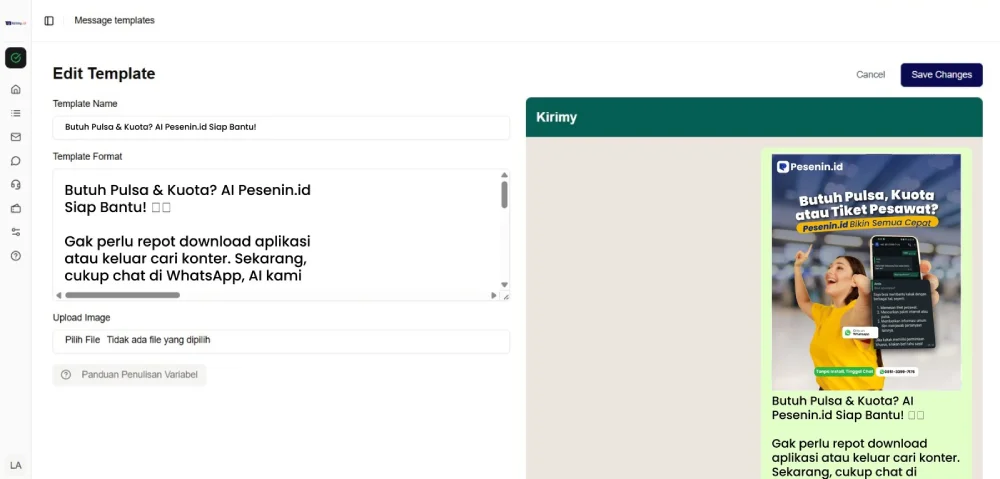This screenshot has width=1000, height=479.
Task: Open the sliders settings sidebar icon
Action: click(x=16, y=232)
